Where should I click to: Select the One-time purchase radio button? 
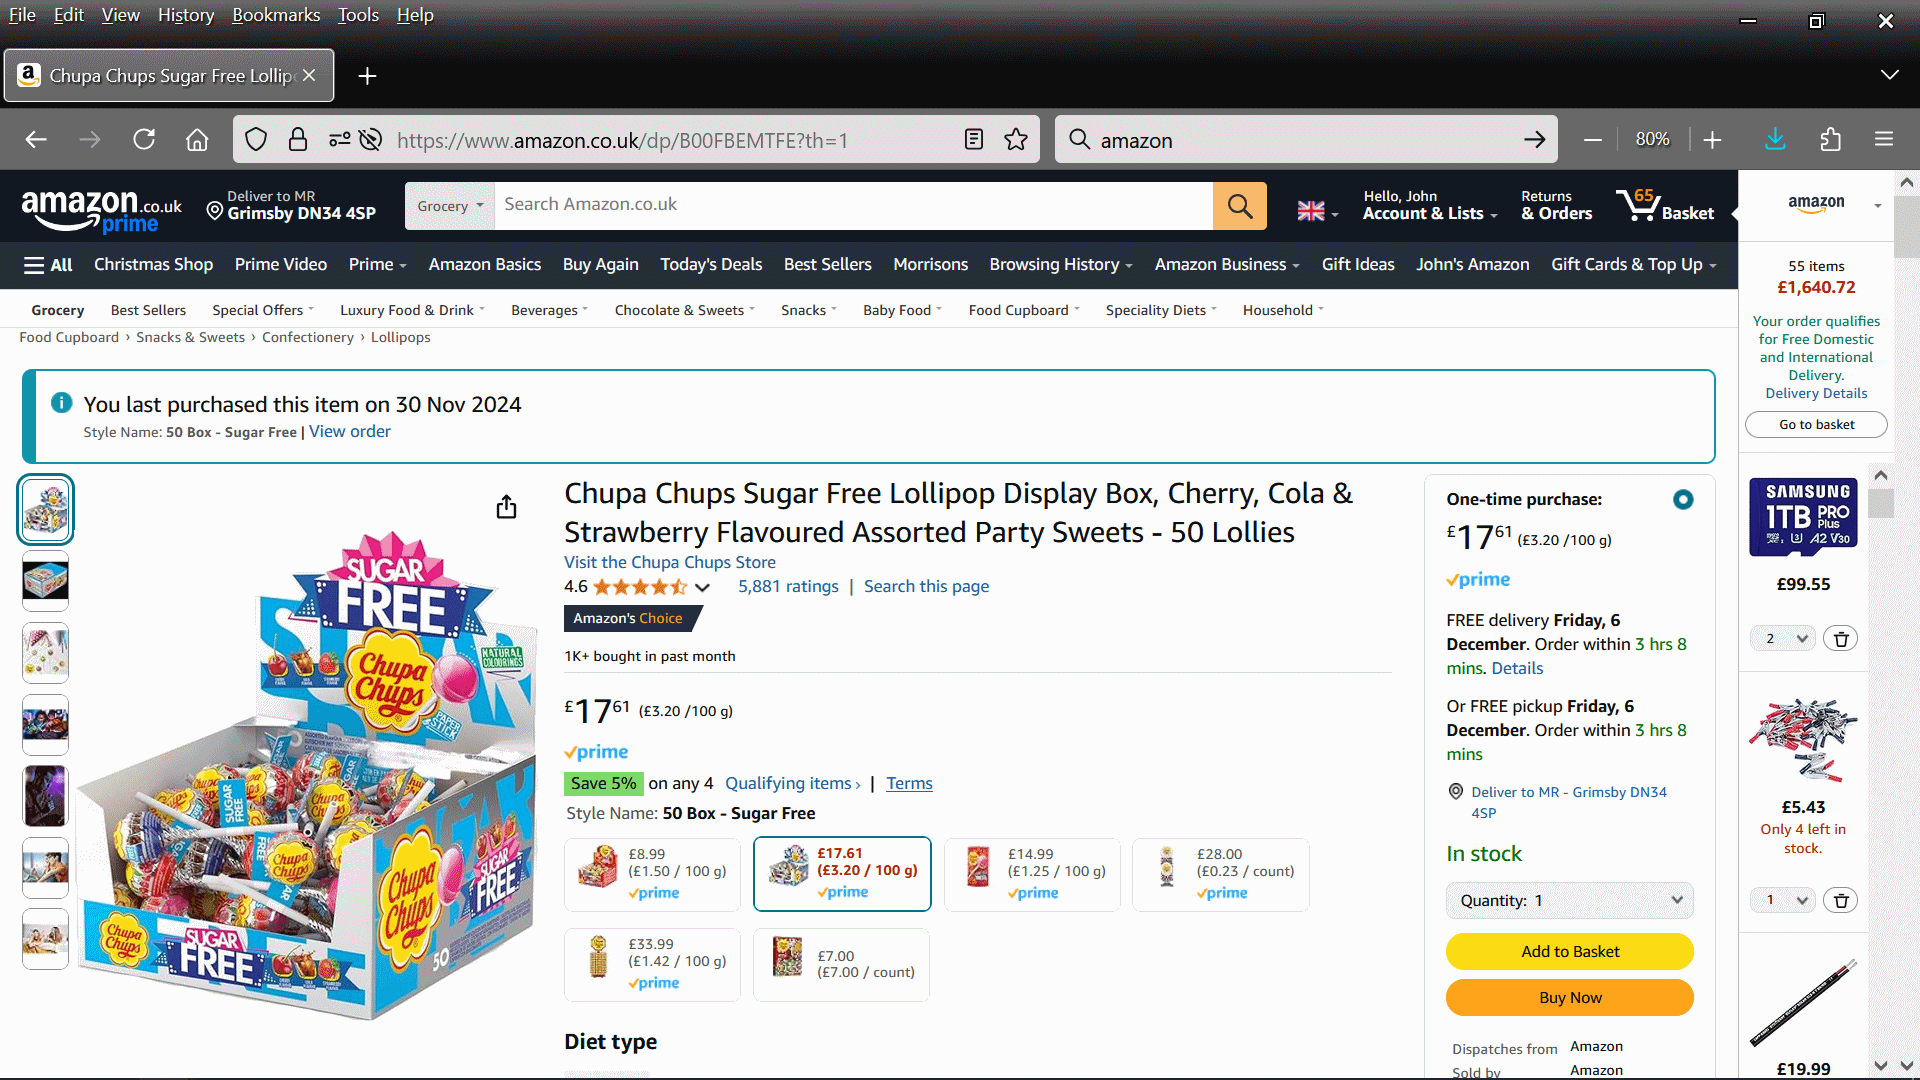pyautogui.click(x=1683, y=500)
